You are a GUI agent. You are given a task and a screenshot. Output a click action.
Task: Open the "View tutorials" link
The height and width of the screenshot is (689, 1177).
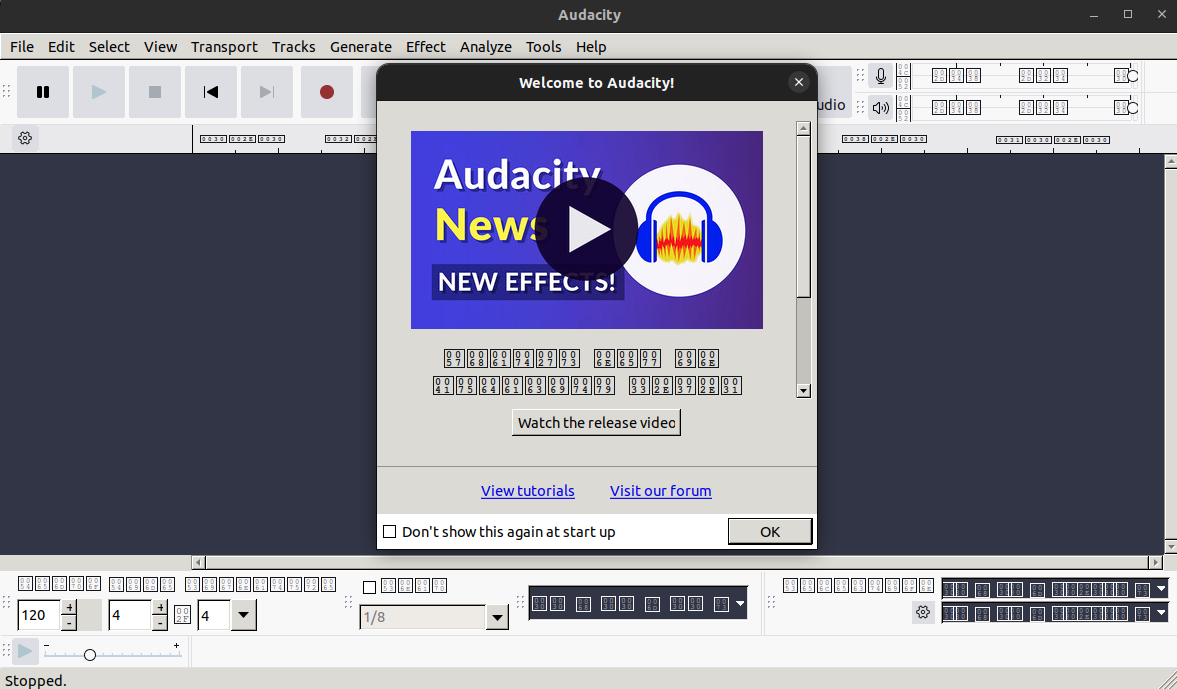pos(527,490)
